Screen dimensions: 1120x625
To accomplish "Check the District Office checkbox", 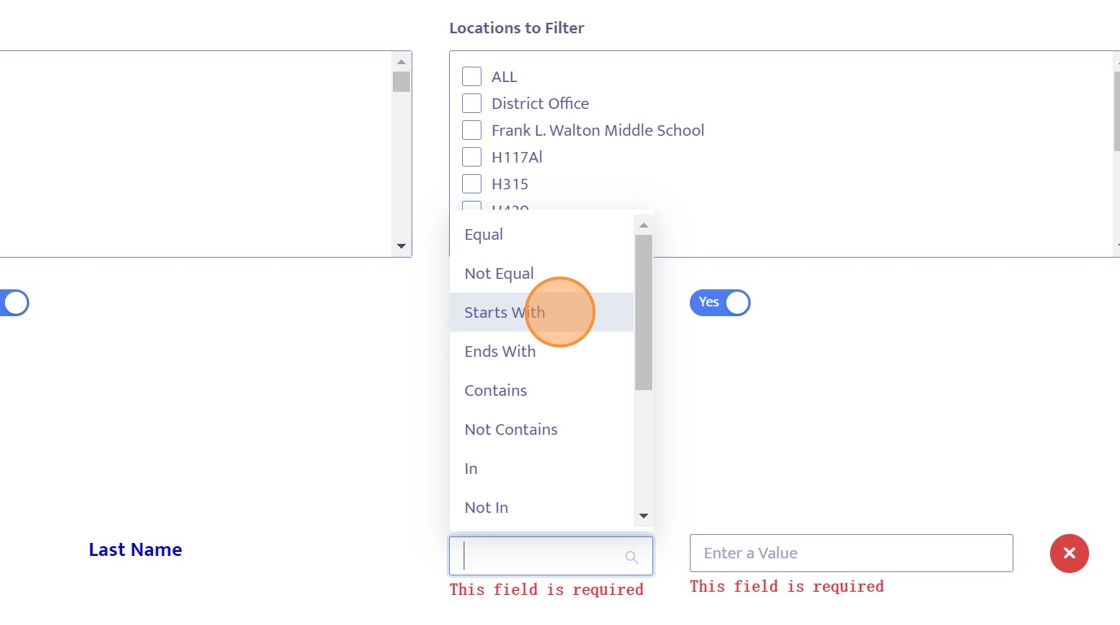I will [472, 103].
